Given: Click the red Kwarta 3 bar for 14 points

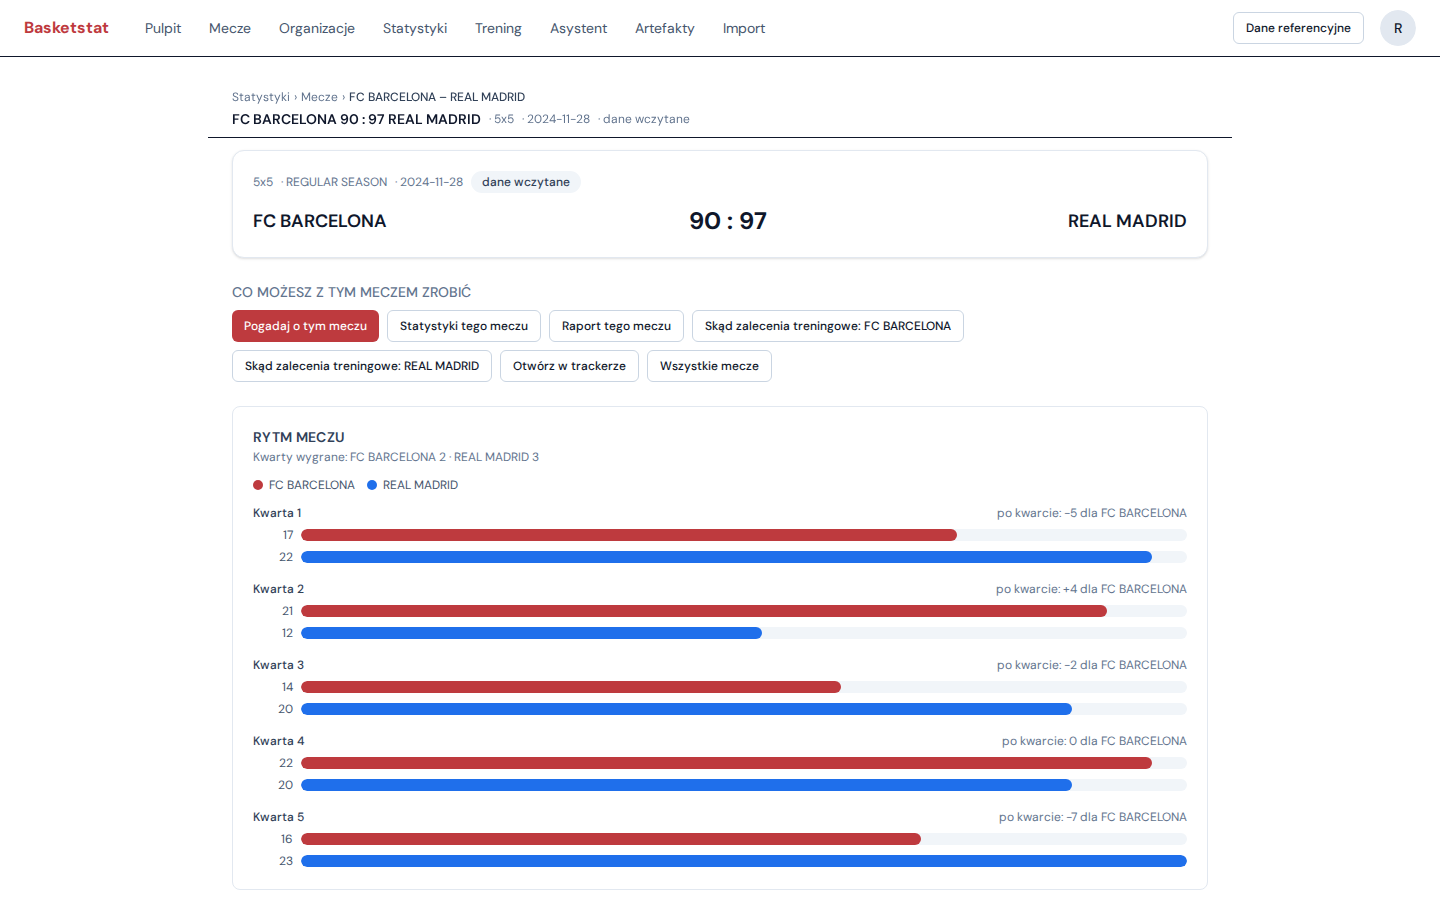Looking at the screenshot, I should 571,687.
